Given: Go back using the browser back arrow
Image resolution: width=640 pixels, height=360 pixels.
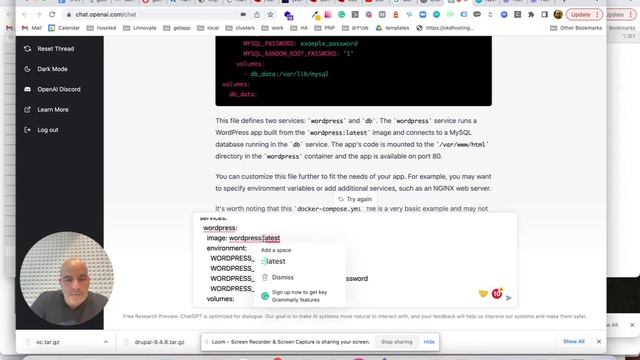Looking at the screenshot, I should pyautogui.click(x=24, y=14).
